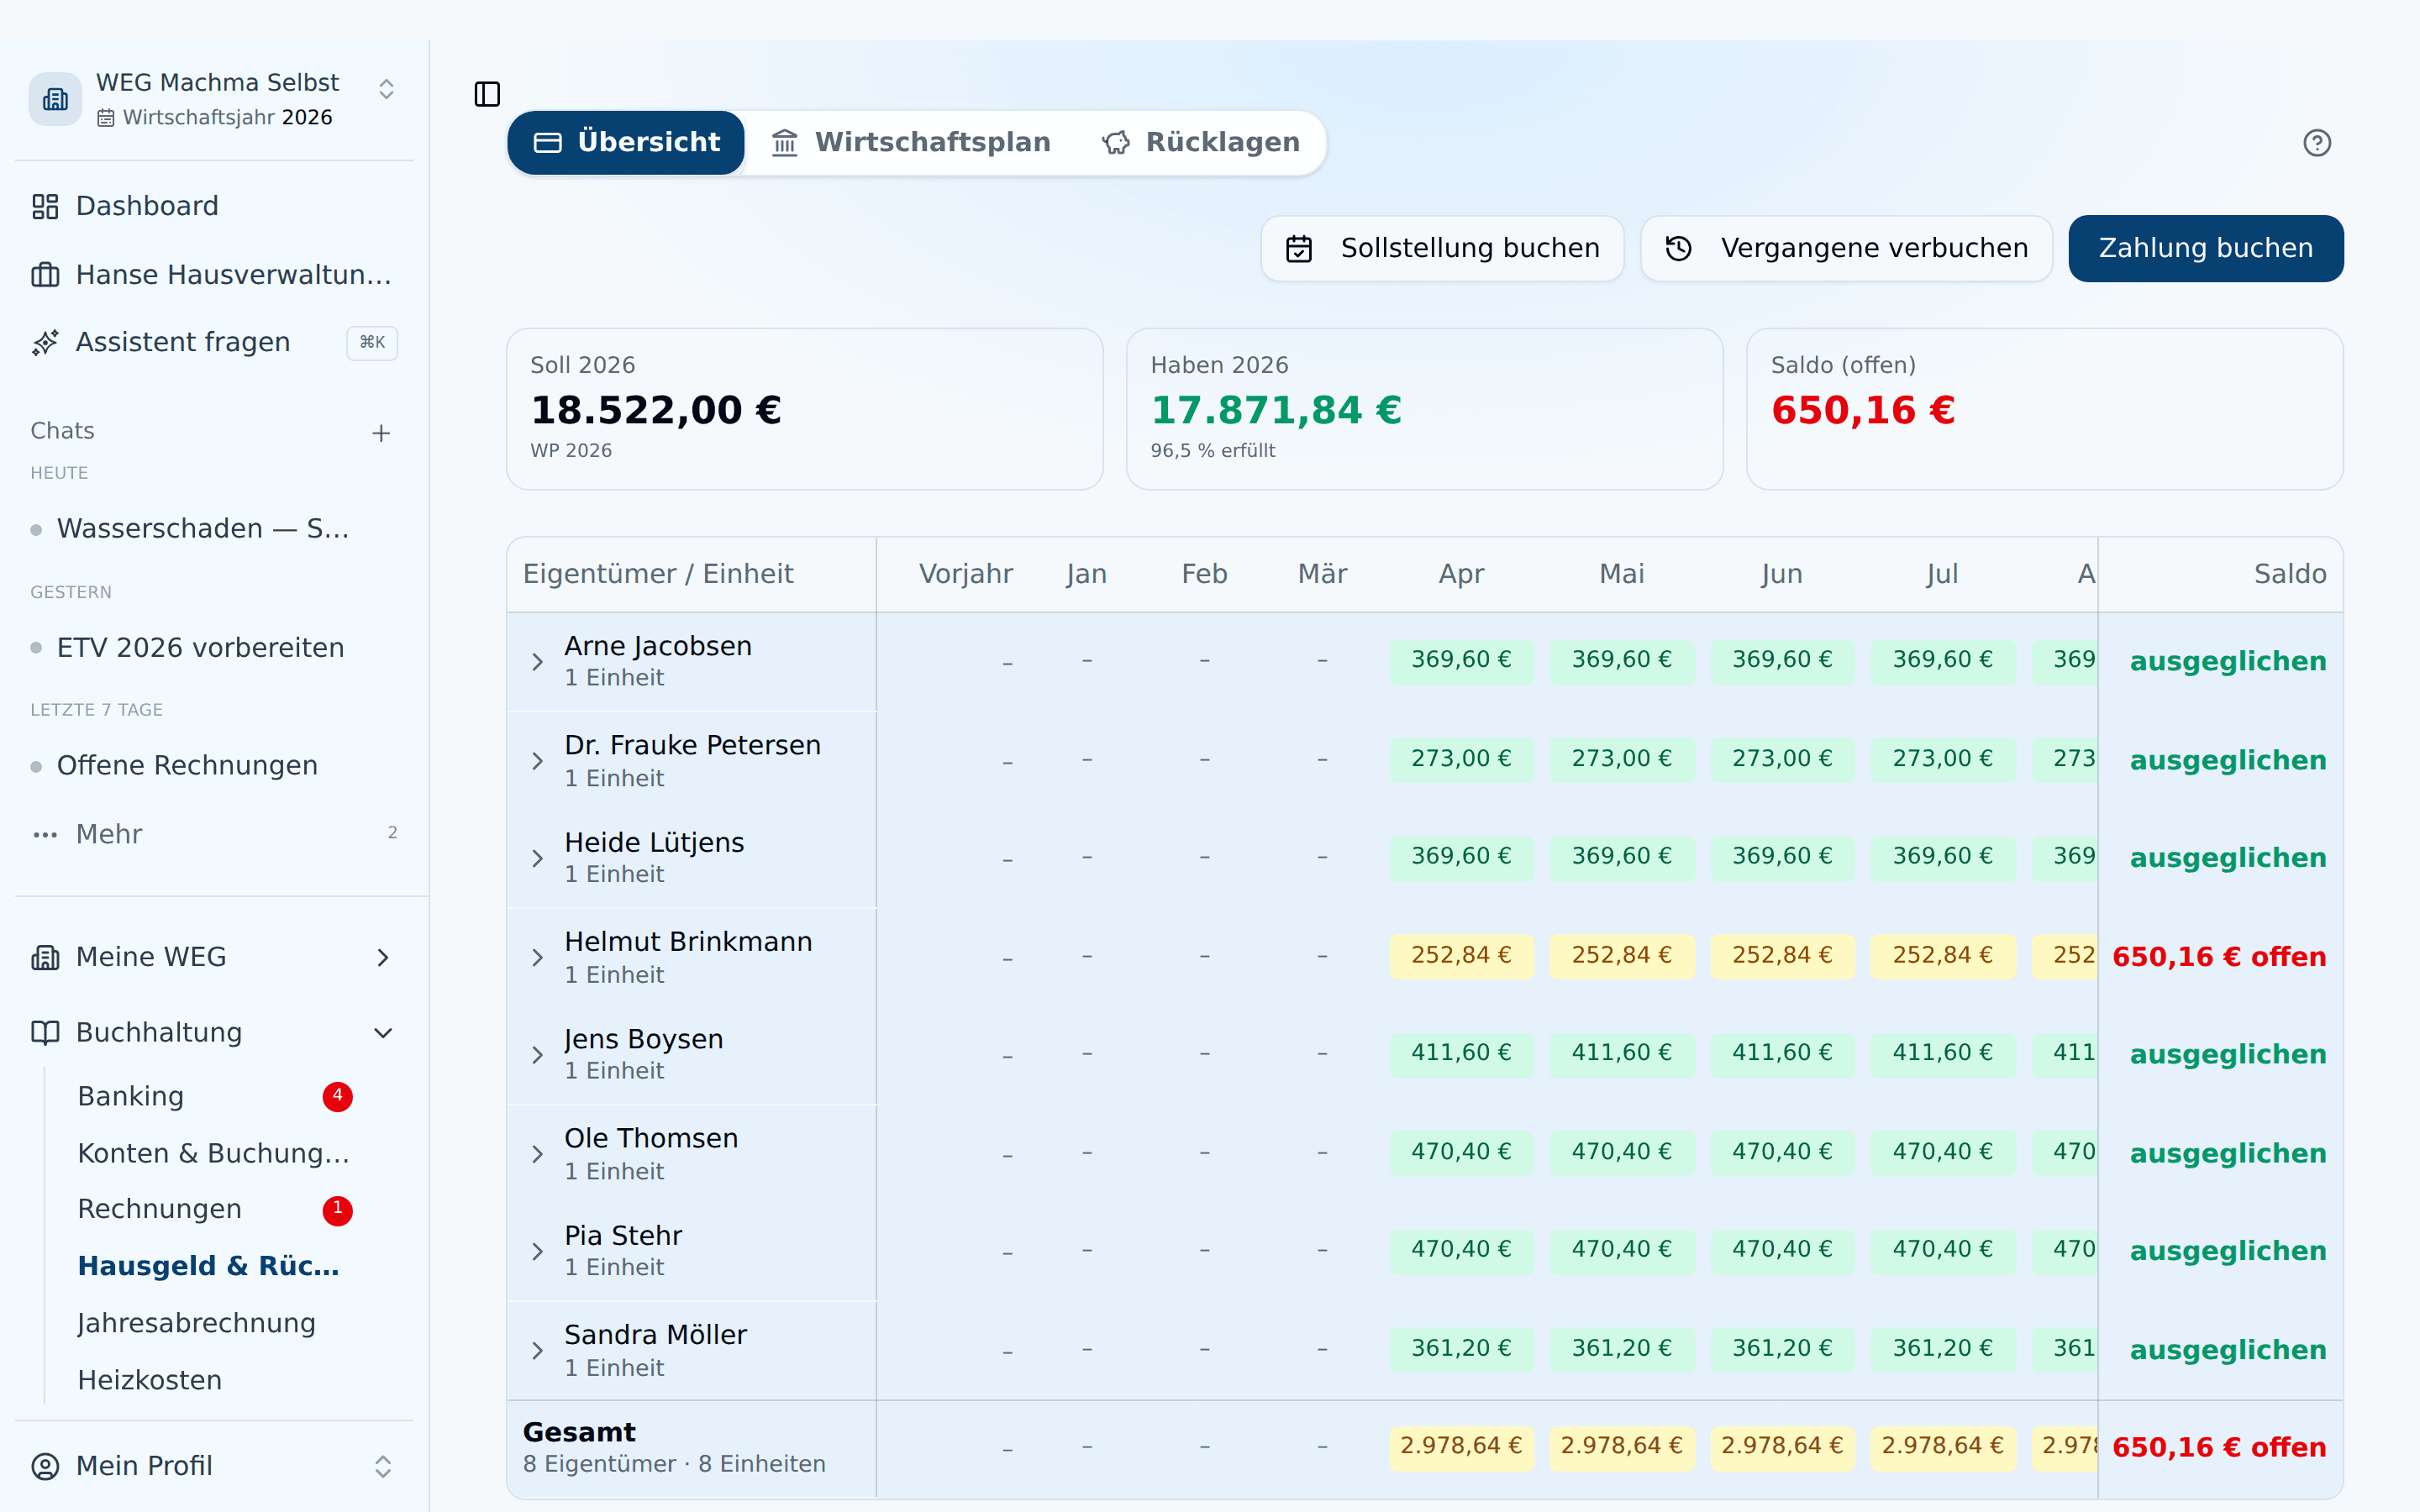Click the Mein Profil avatar icon
Image resolution: width=2420 pixels, height=1512 pixels.
45,1466
